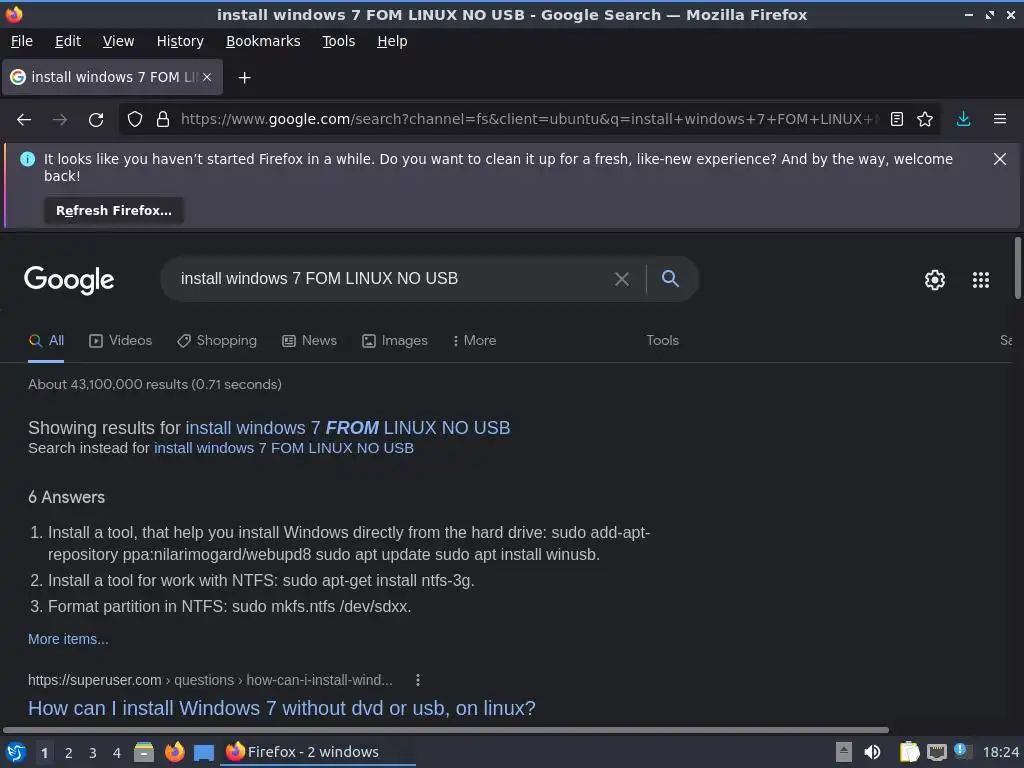Open the tracking protection shield icon
1024x768 pixels.
tap(135, 120)
